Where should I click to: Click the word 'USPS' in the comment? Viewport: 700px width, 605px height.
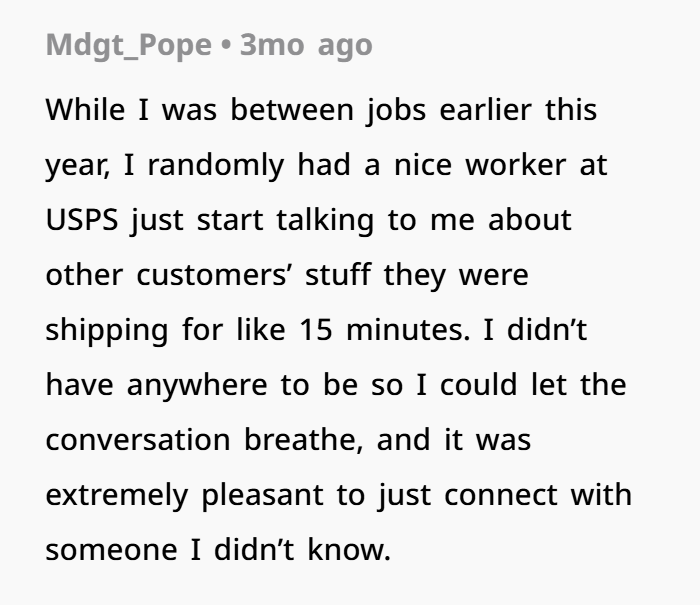point(82,220)
